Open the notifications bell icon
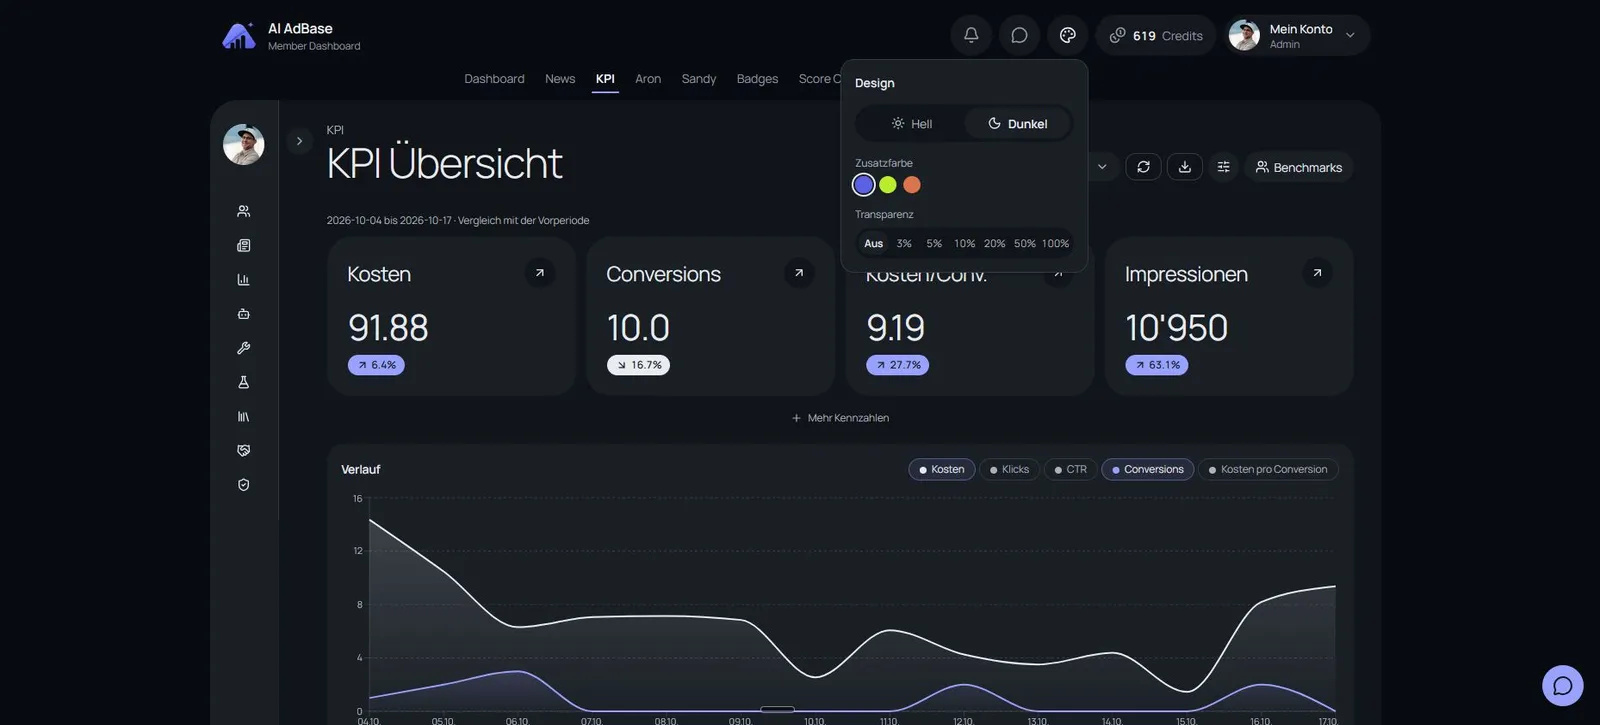The width and height of the screenshot is (1600, 725). coord(971,35)
